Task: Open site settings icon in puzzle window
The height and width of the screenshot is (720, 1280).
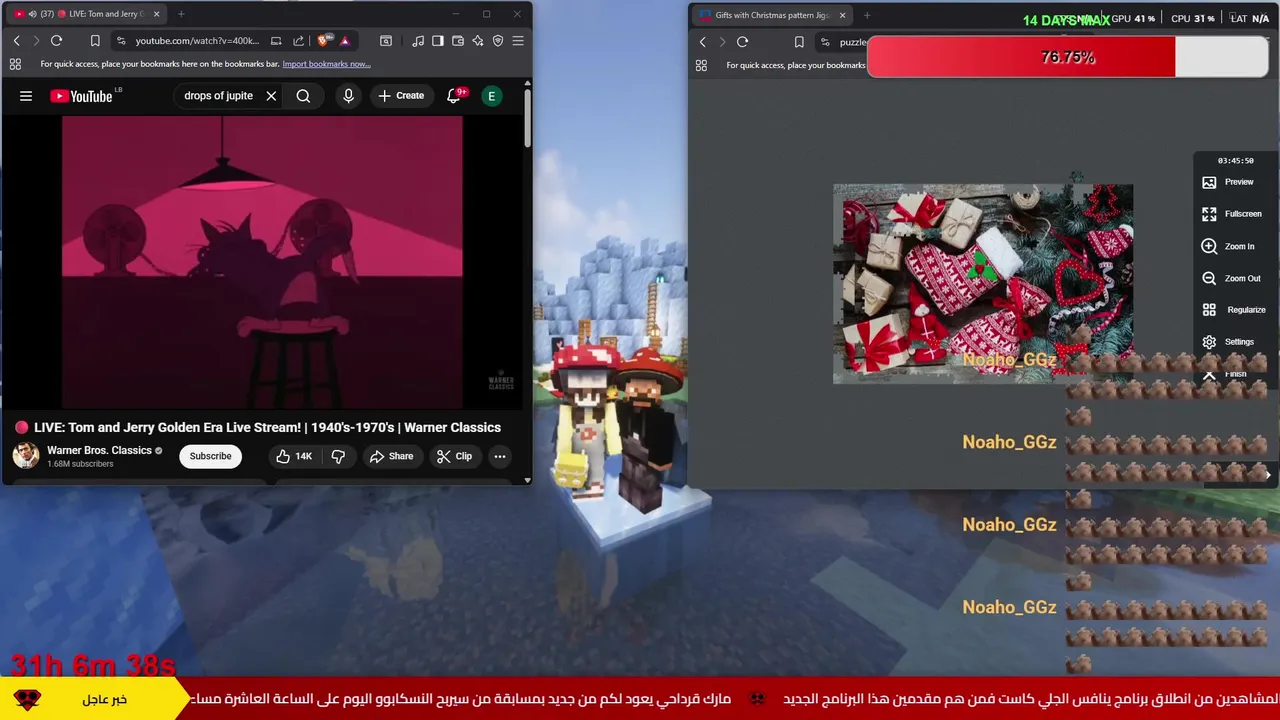Action: [825, 42]
